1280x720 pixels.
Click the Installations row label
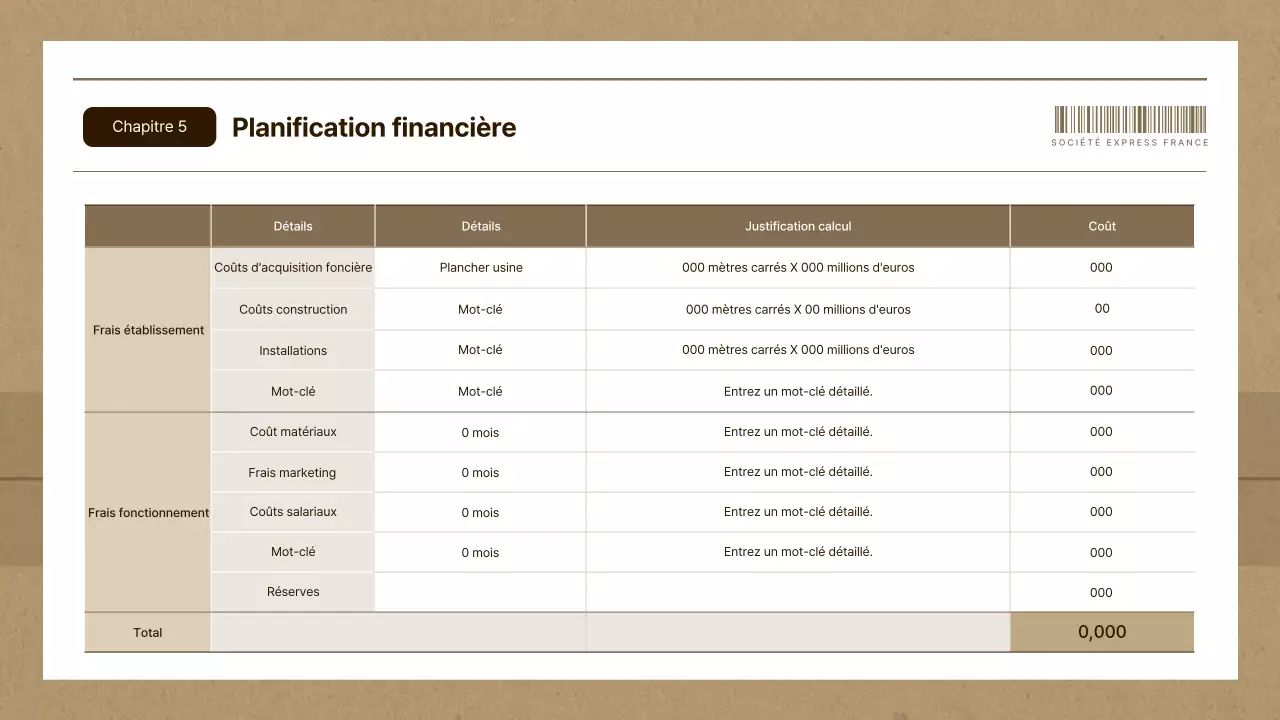pyautogui.click(x=292, y=350)
